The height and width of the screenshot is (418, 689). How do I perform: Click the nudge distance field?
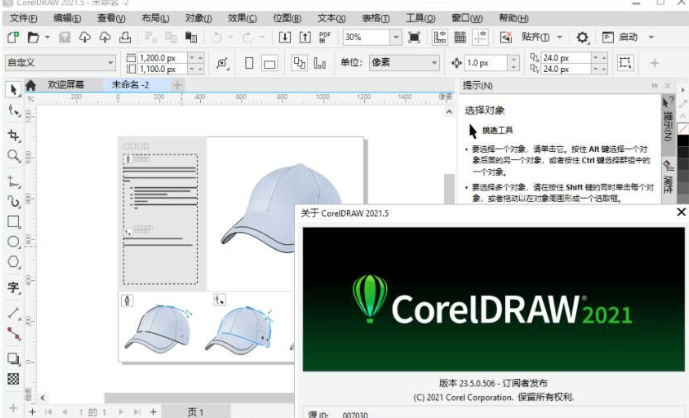click(486, 63)
